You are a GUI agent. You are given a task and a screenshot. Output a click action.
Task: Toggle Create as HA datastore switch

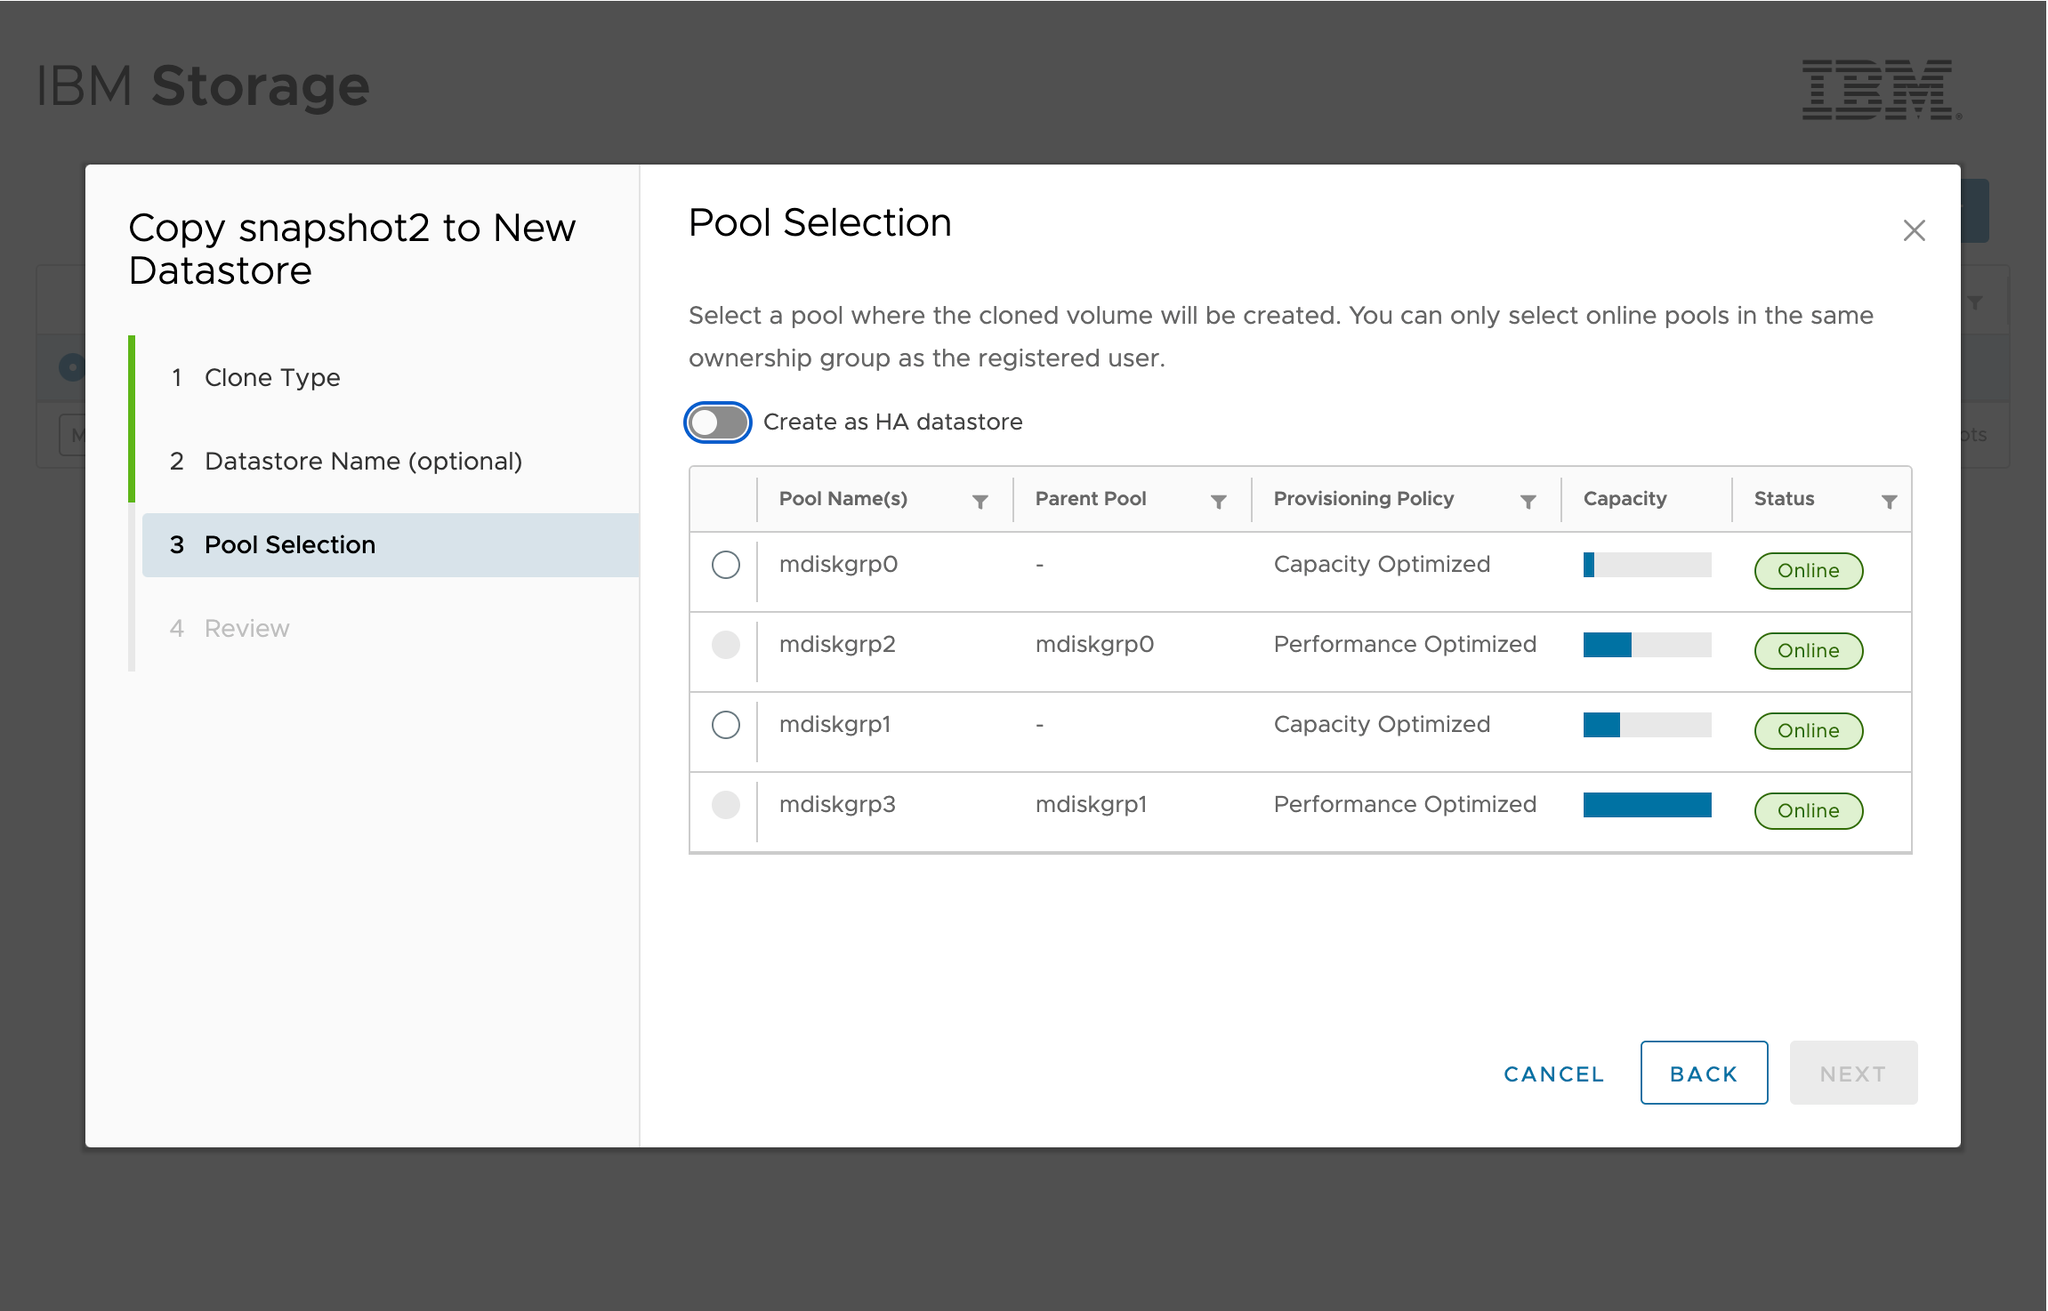pyautogui.click(x=718, y=422)
